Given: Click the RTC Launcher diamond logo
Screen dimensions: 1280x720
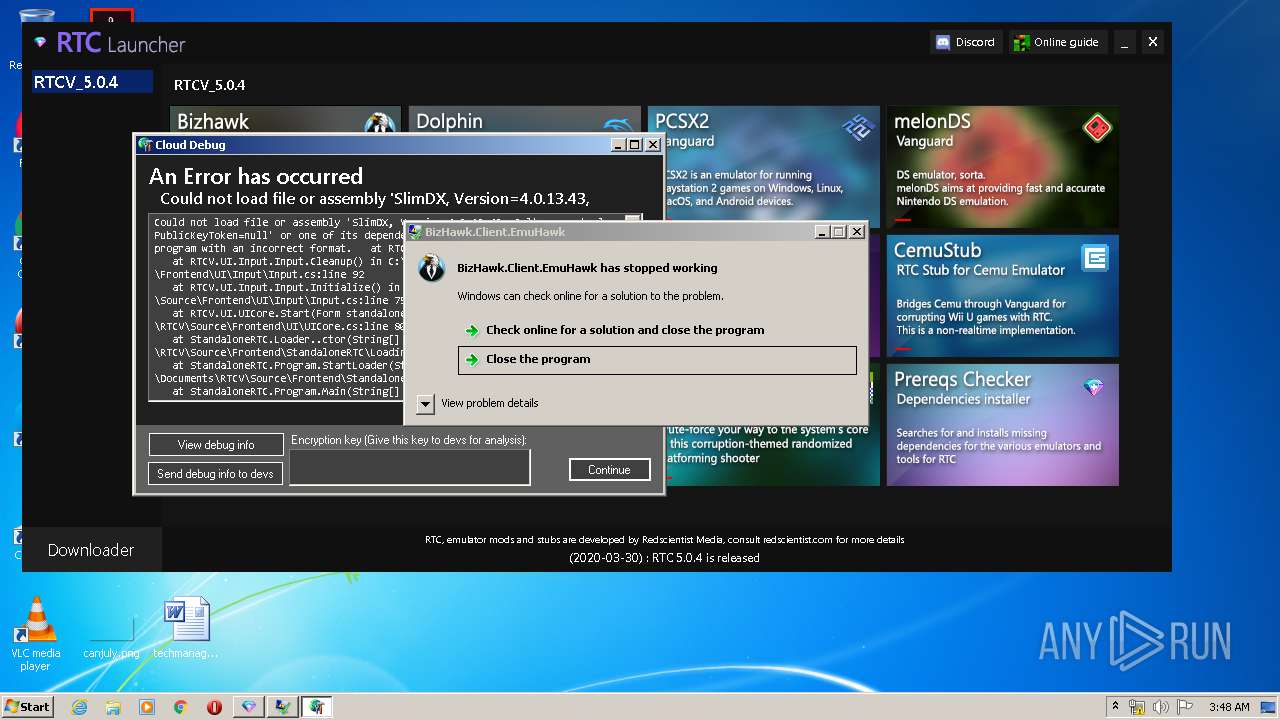Looking at the screenshot, I should tap(40, 42).
